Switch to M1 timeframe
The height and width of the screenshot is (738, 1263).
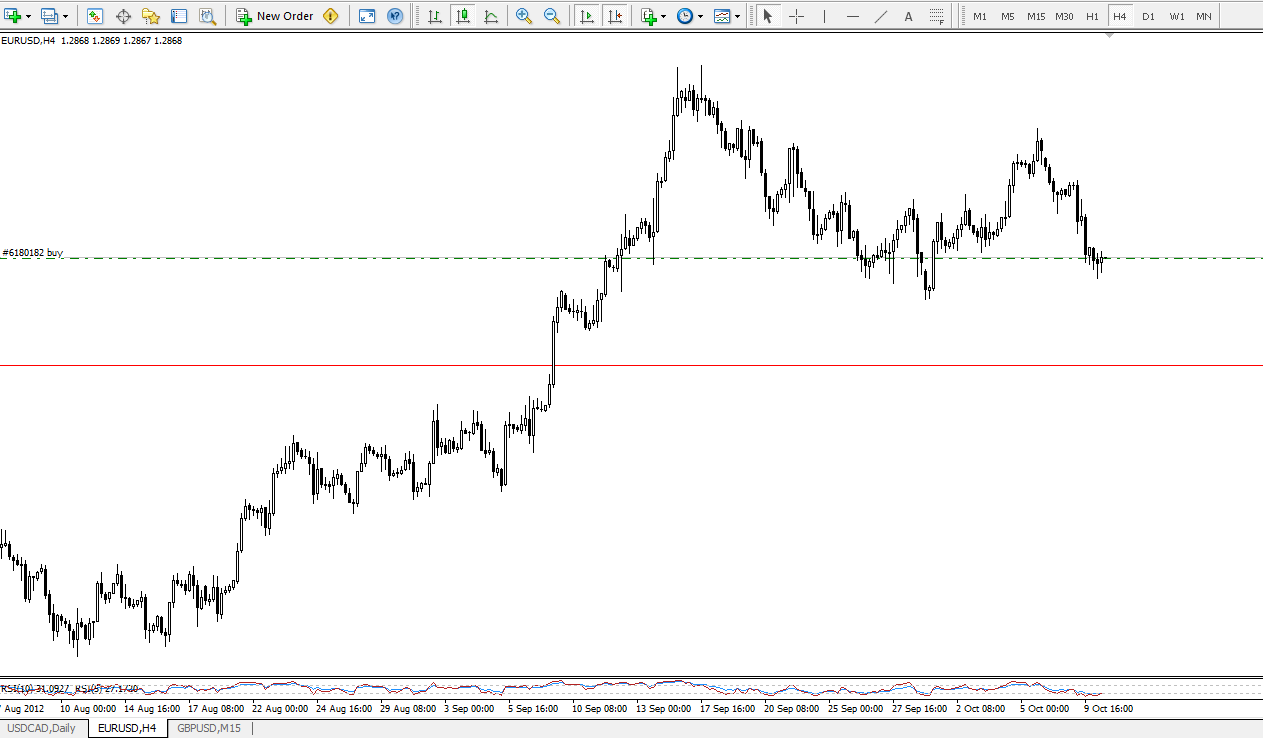click(x=980, y=16)
